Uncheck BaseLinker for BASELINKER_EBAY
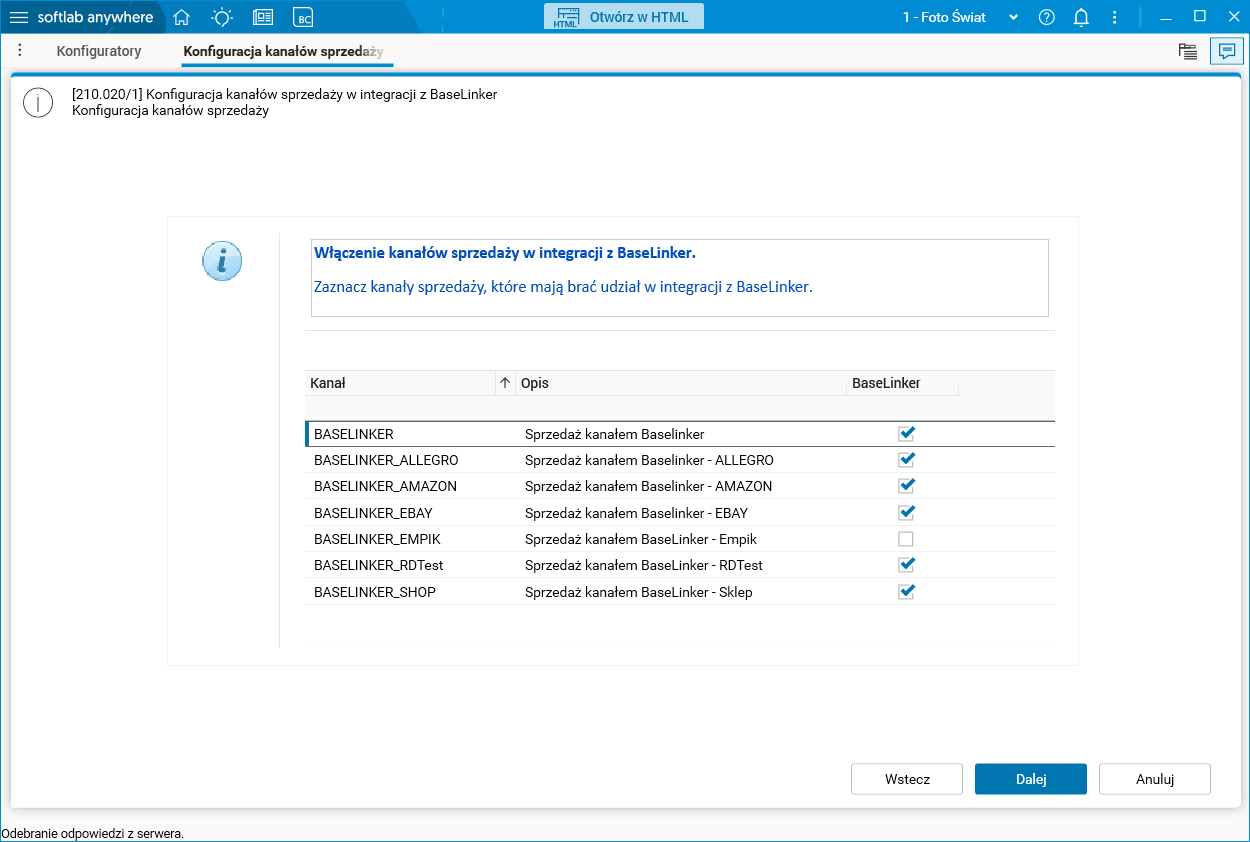Viewport: 1250px width, 842px height. click(906, 512)
